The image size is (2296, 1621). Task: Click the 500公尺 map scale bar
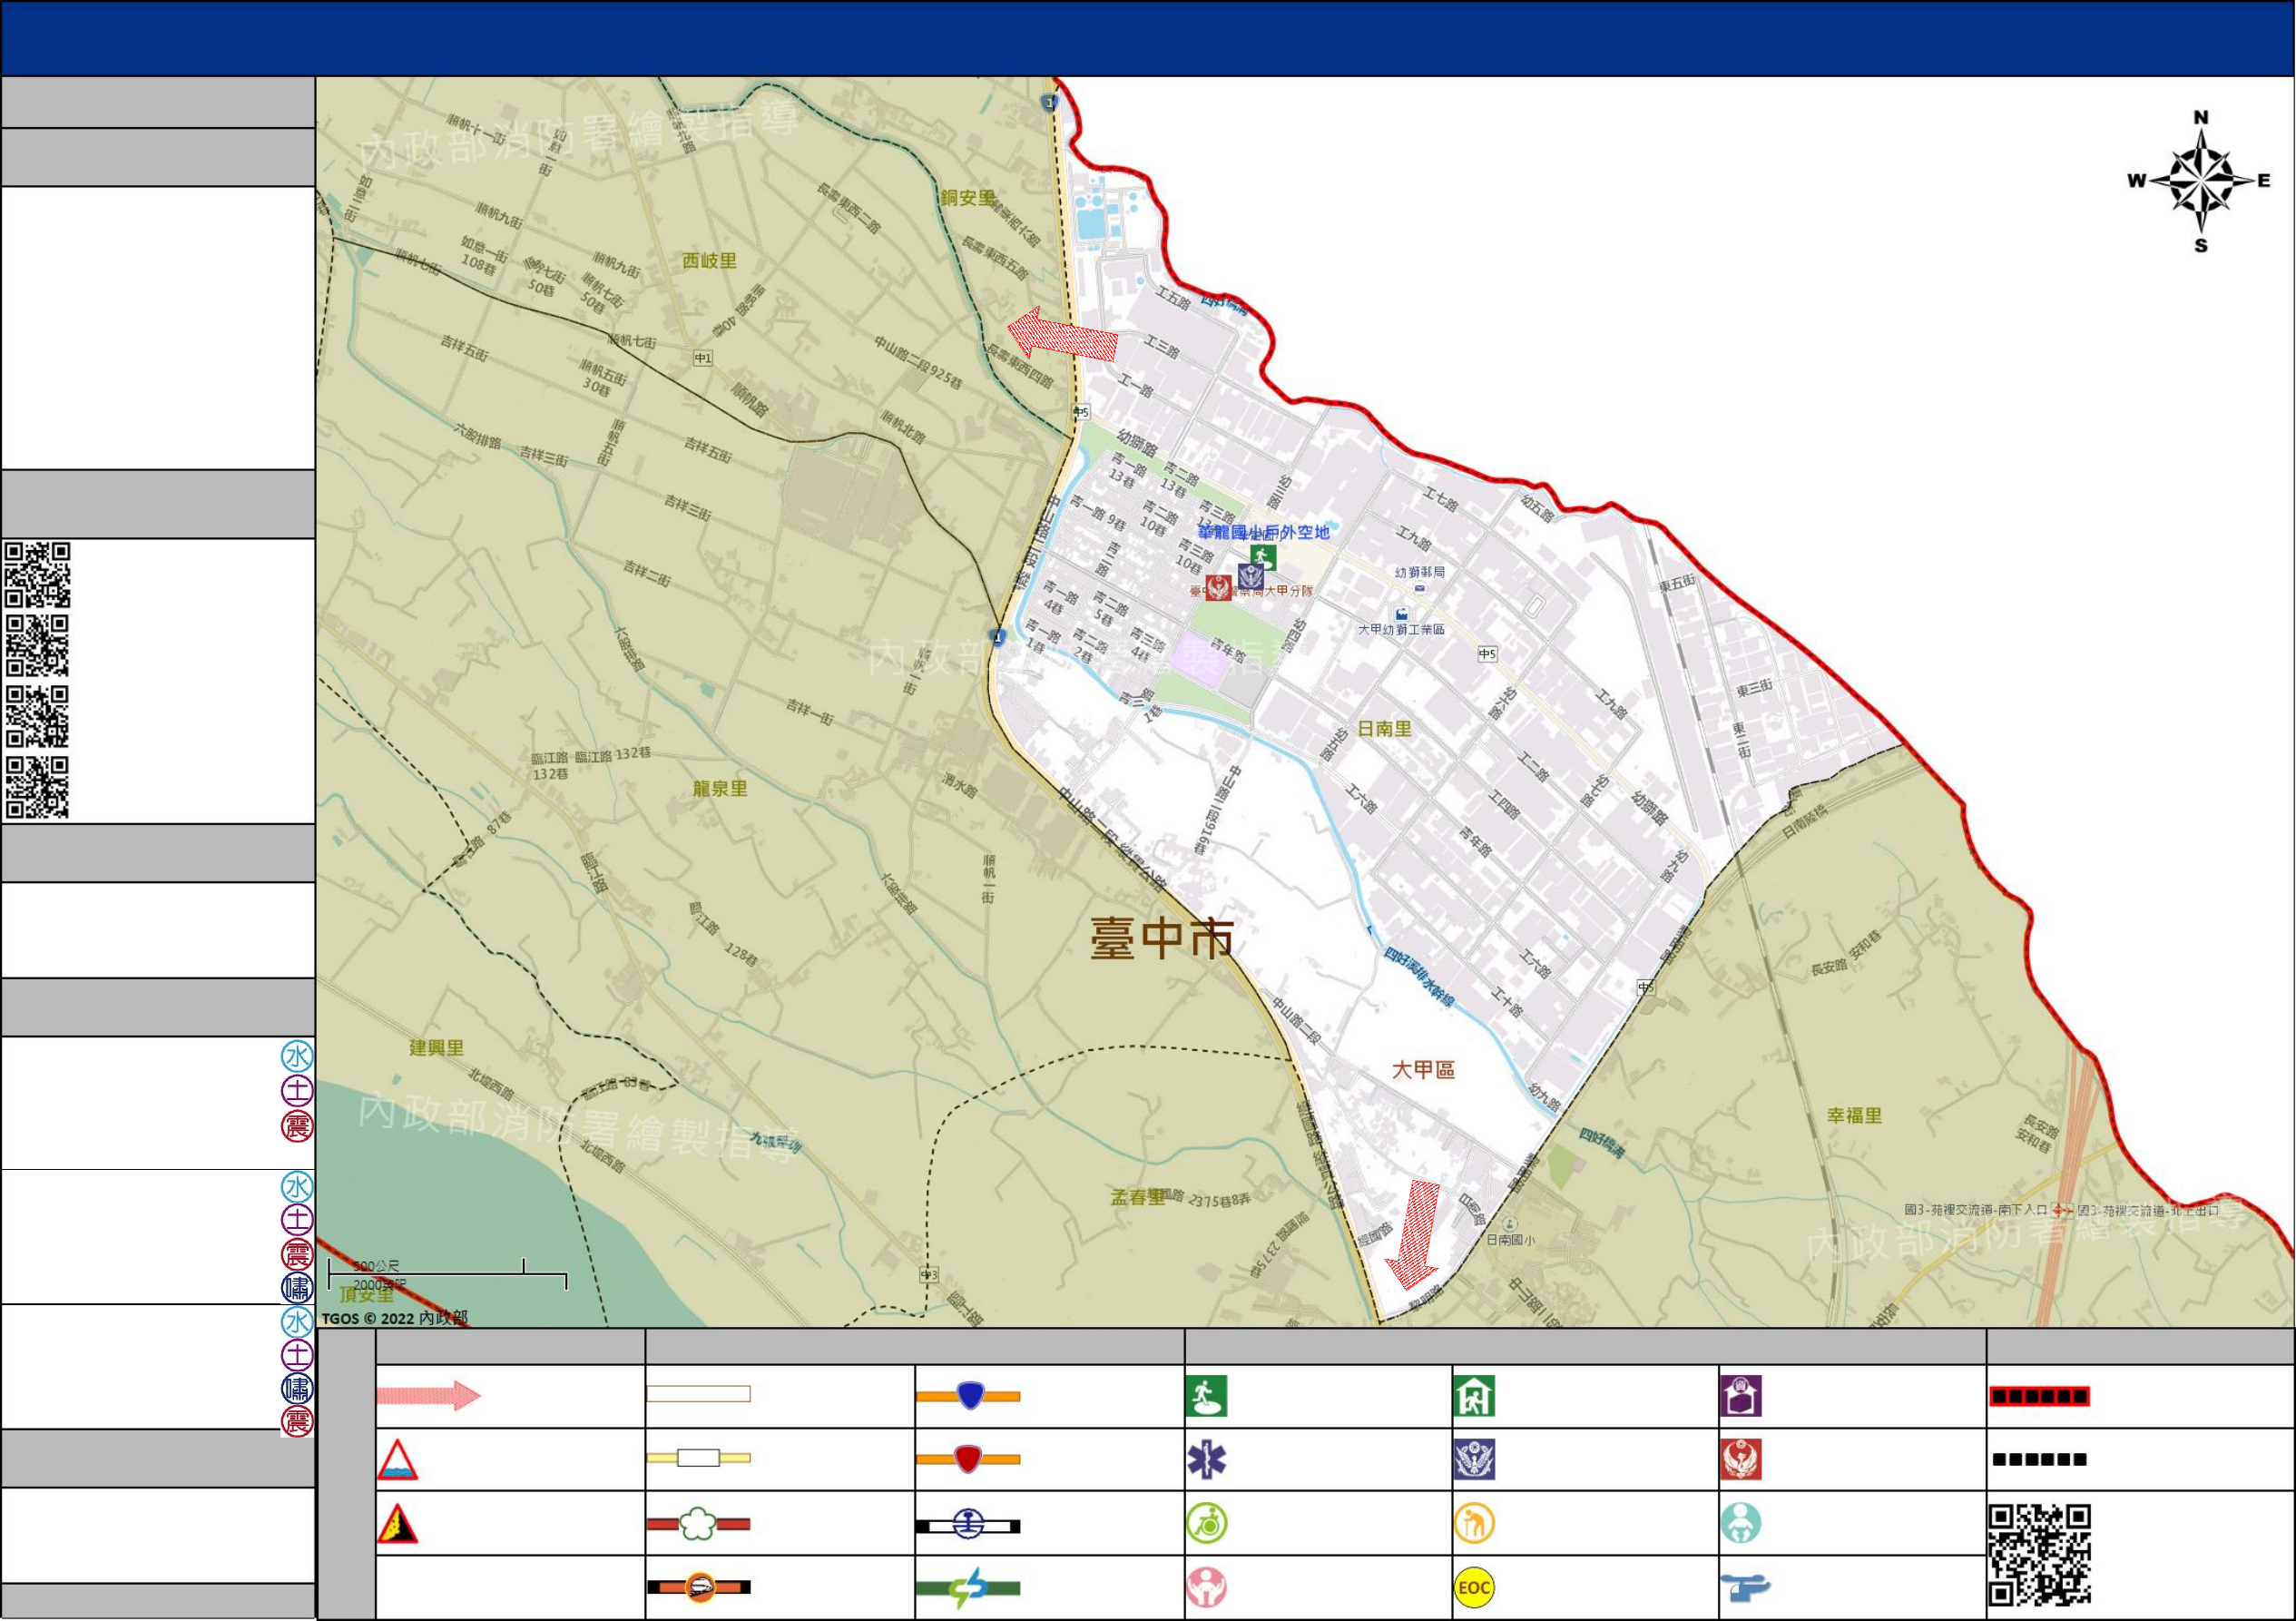(x=447, y=1275)
